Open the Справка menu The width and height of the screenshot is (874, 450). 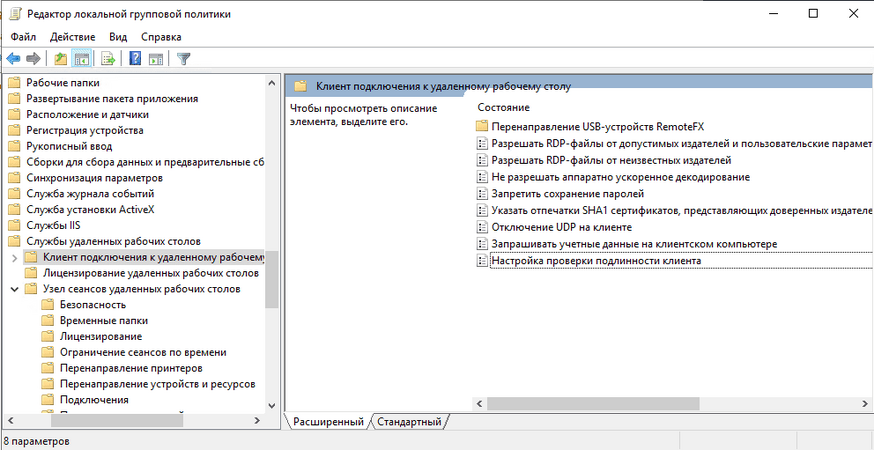click(161, 37)
